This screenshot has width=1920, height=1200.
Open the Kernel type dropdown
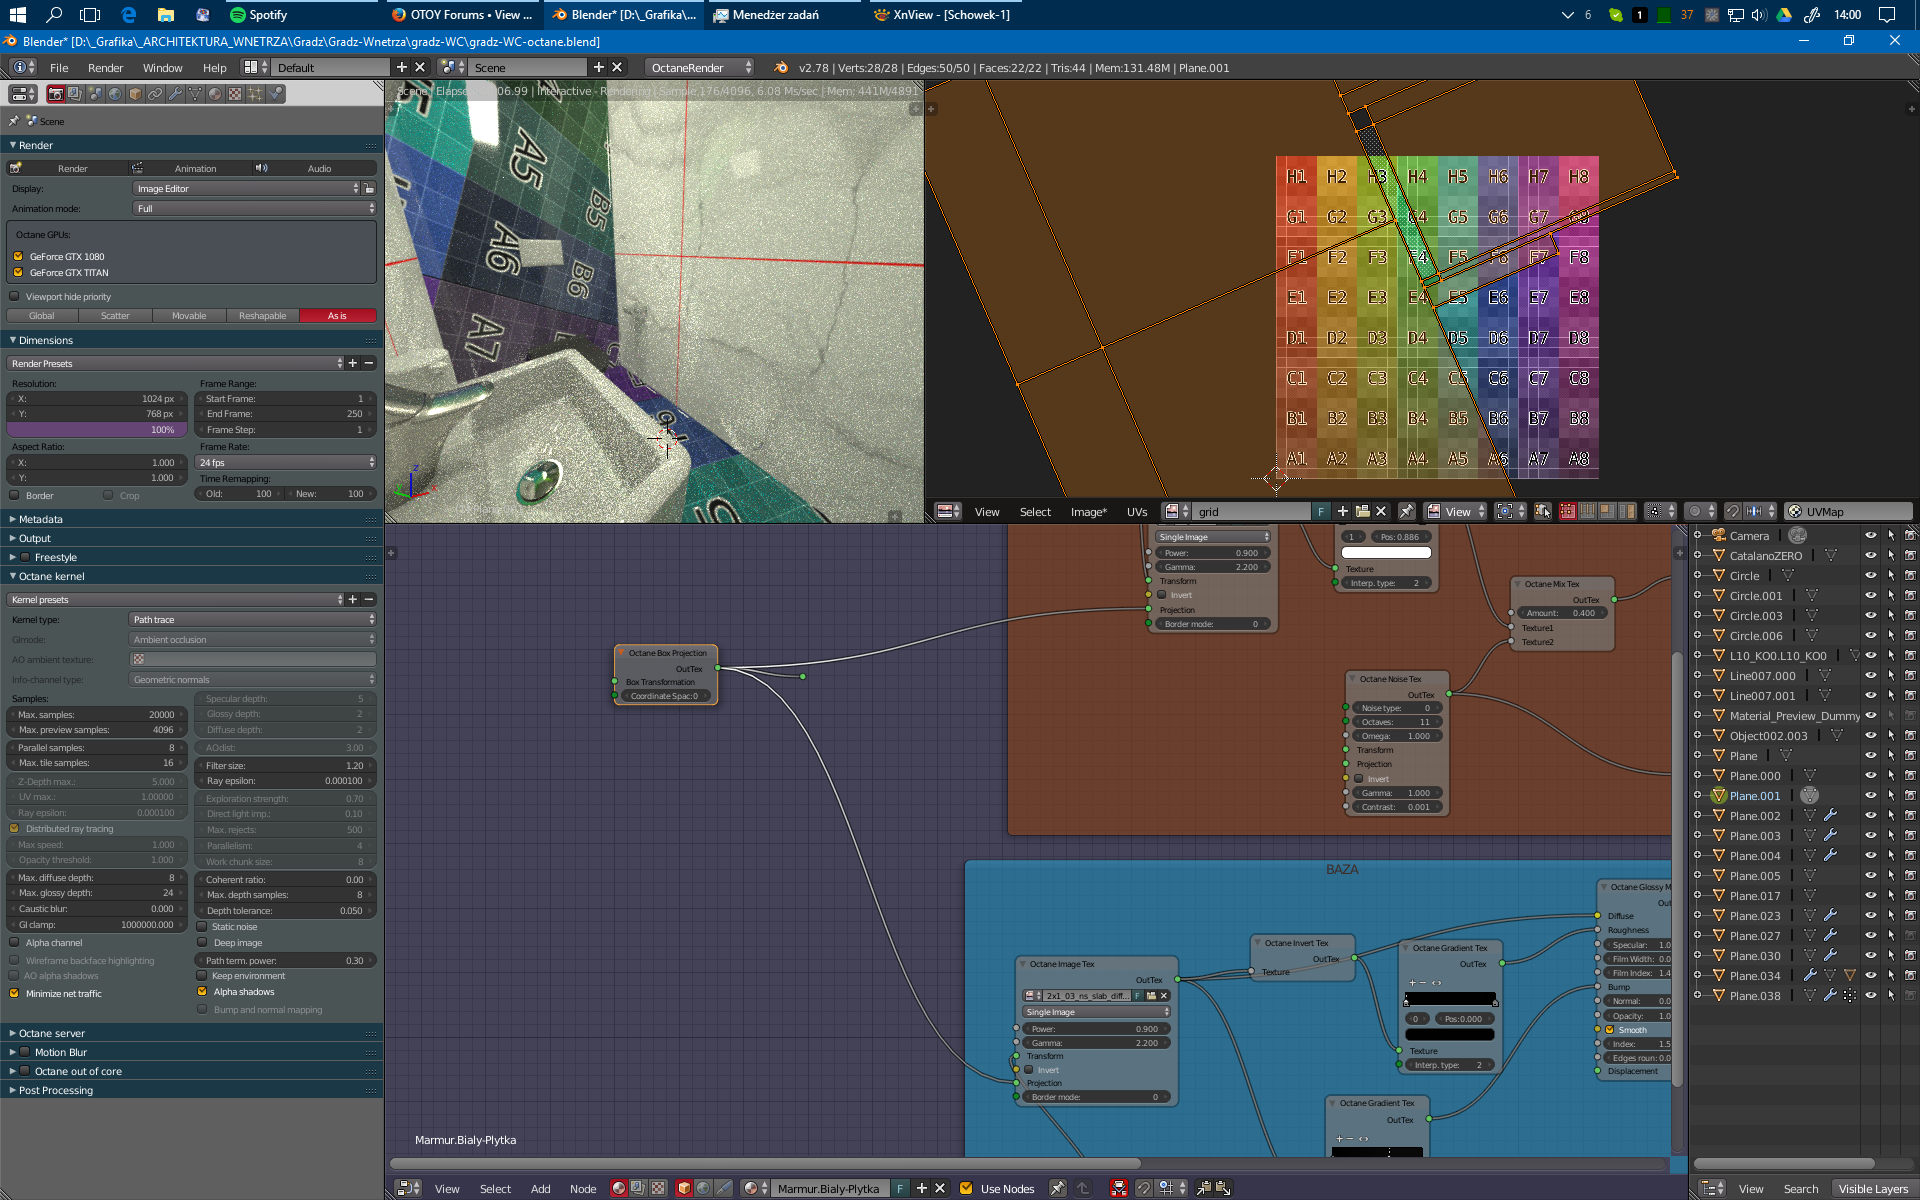[x=252, y=620]
